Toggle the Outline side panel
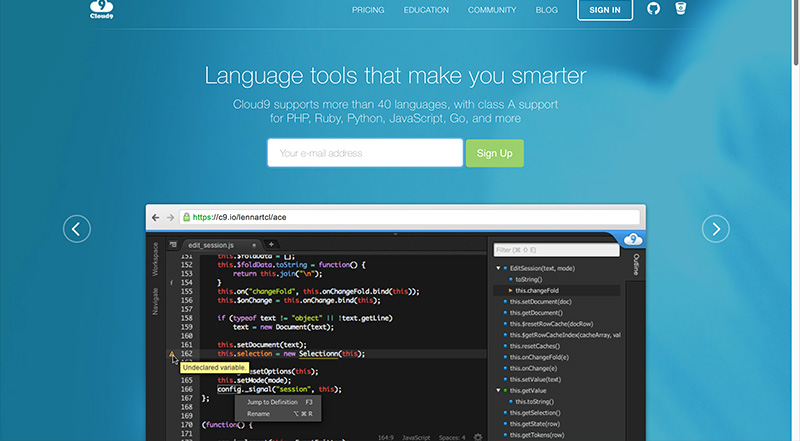Viewport: 800px width, 441px height. point(636,264)
